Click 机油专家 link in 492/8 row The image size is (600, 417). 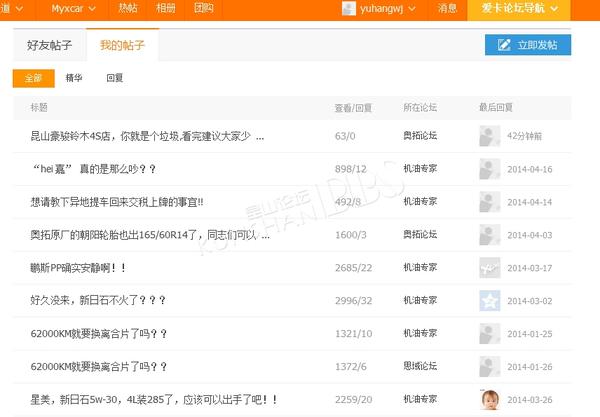[420, 201]
